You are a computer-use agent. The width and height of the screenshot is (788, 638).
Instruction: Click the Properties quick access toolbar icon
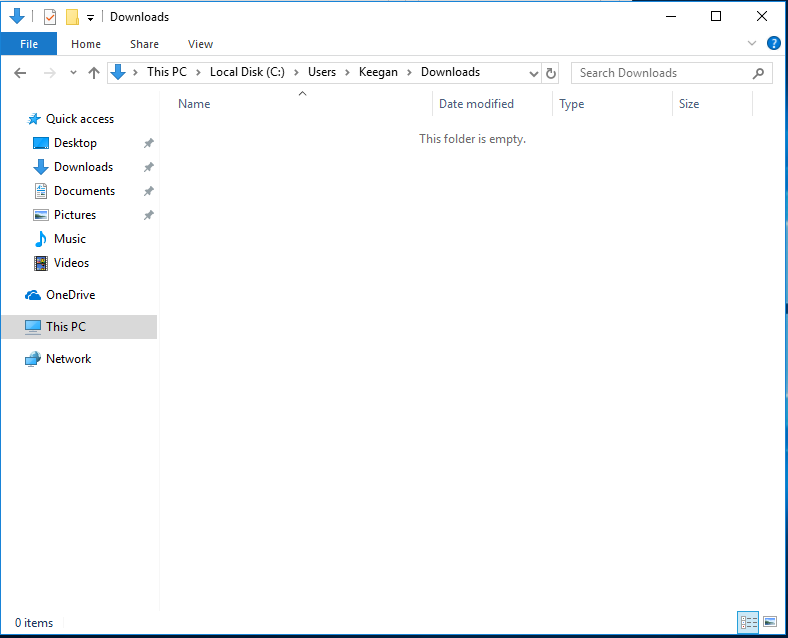tap(50, 17)
